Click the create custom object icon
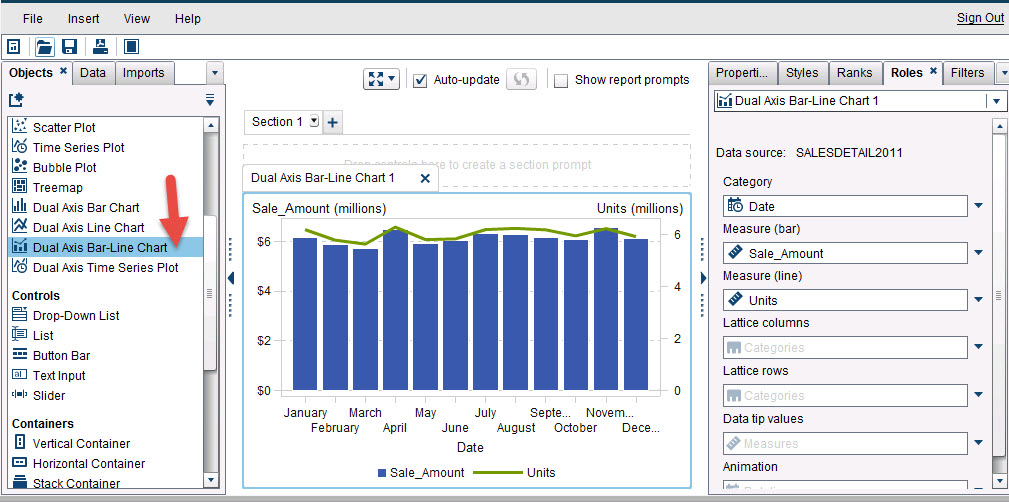The height and width of the screenshot is (502, 1009). 16,99
